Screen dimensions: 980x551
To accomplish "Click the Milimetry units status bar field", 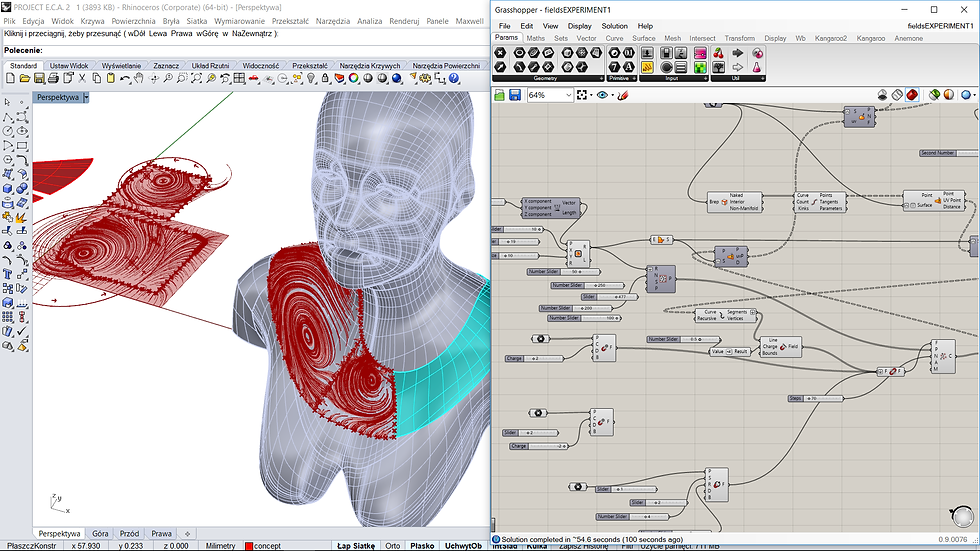I will pos(220,545).
